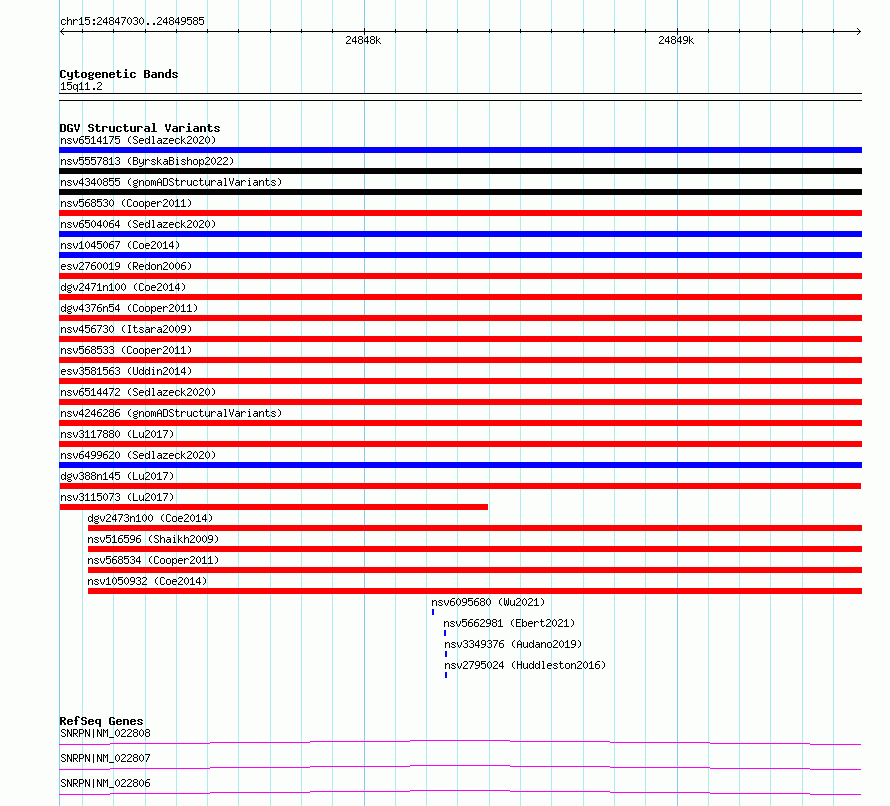Select nsv1045067 (Coe2014) label
Screen dimensions: 890x806
120,245
